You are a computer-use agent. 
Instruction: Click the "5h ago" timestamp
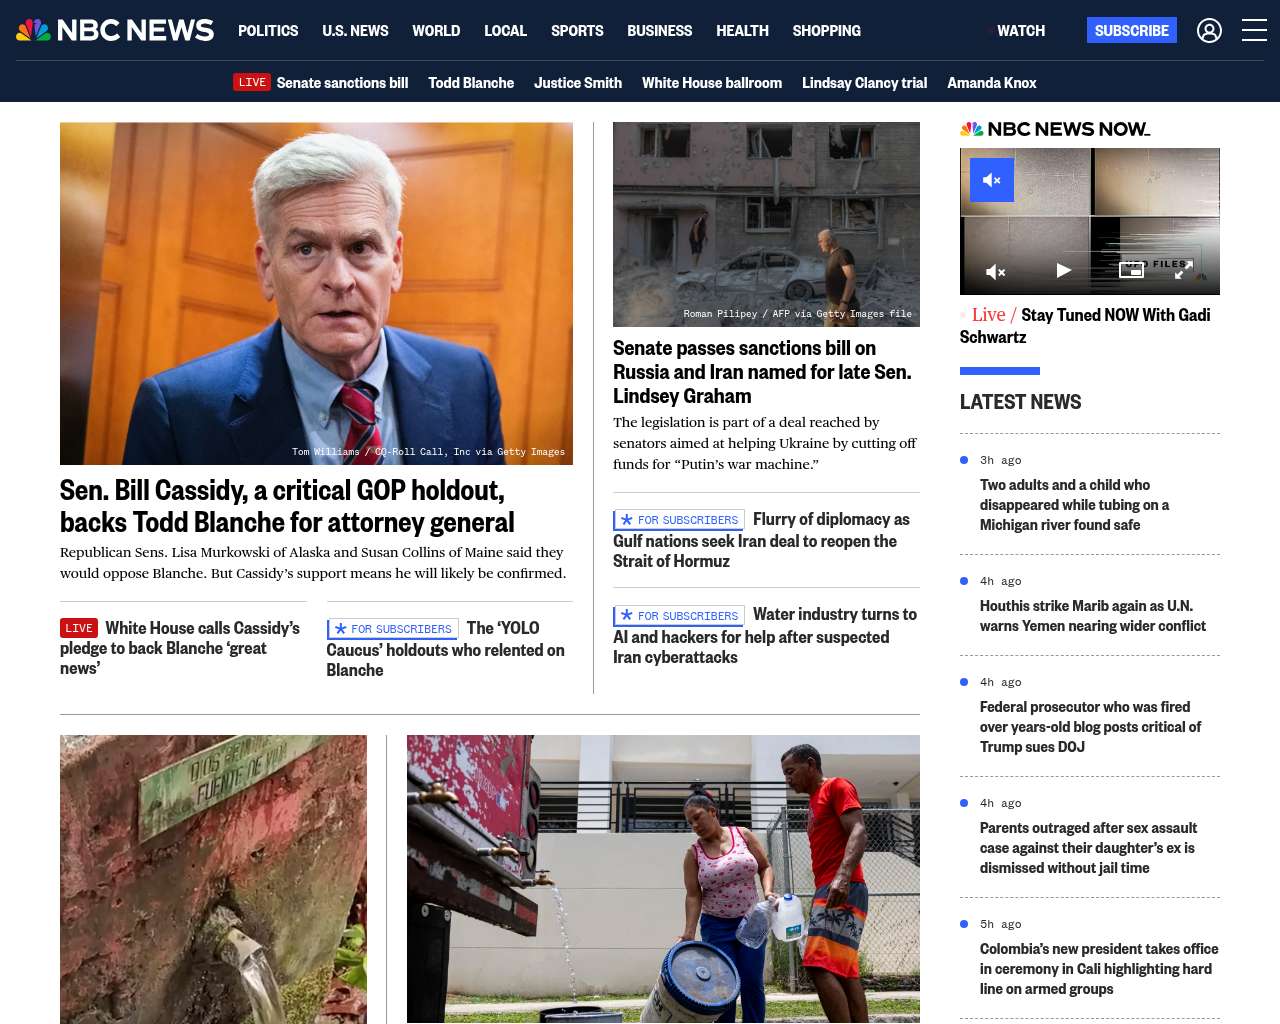1000,924
